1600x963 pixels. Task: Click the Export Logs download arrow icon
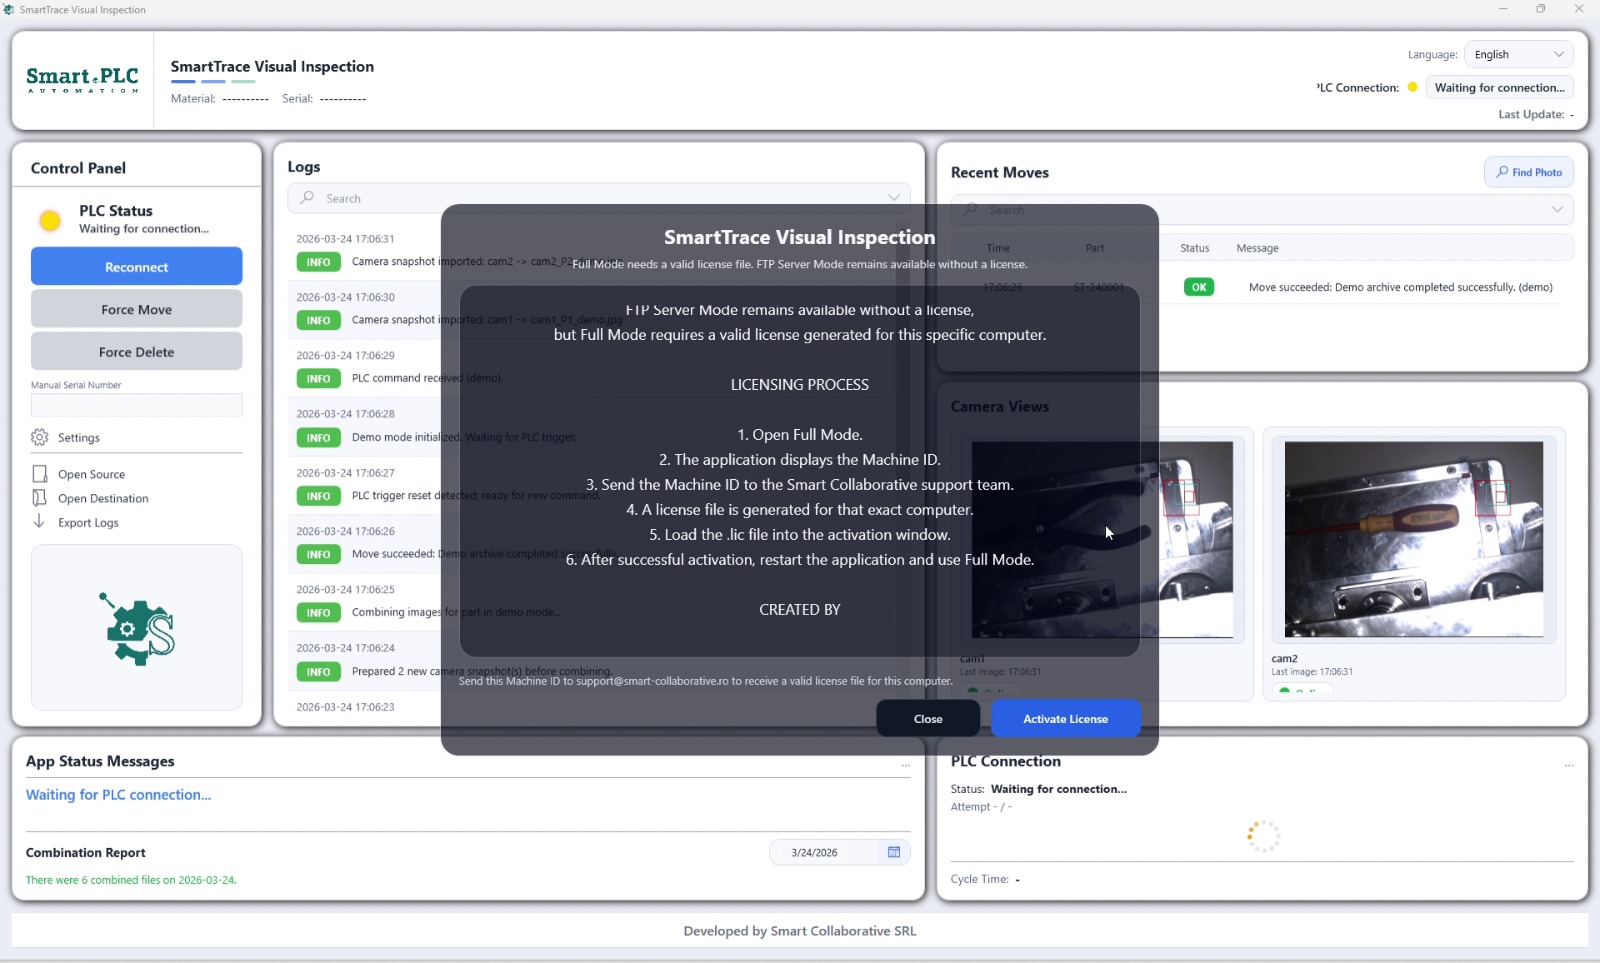39,522
